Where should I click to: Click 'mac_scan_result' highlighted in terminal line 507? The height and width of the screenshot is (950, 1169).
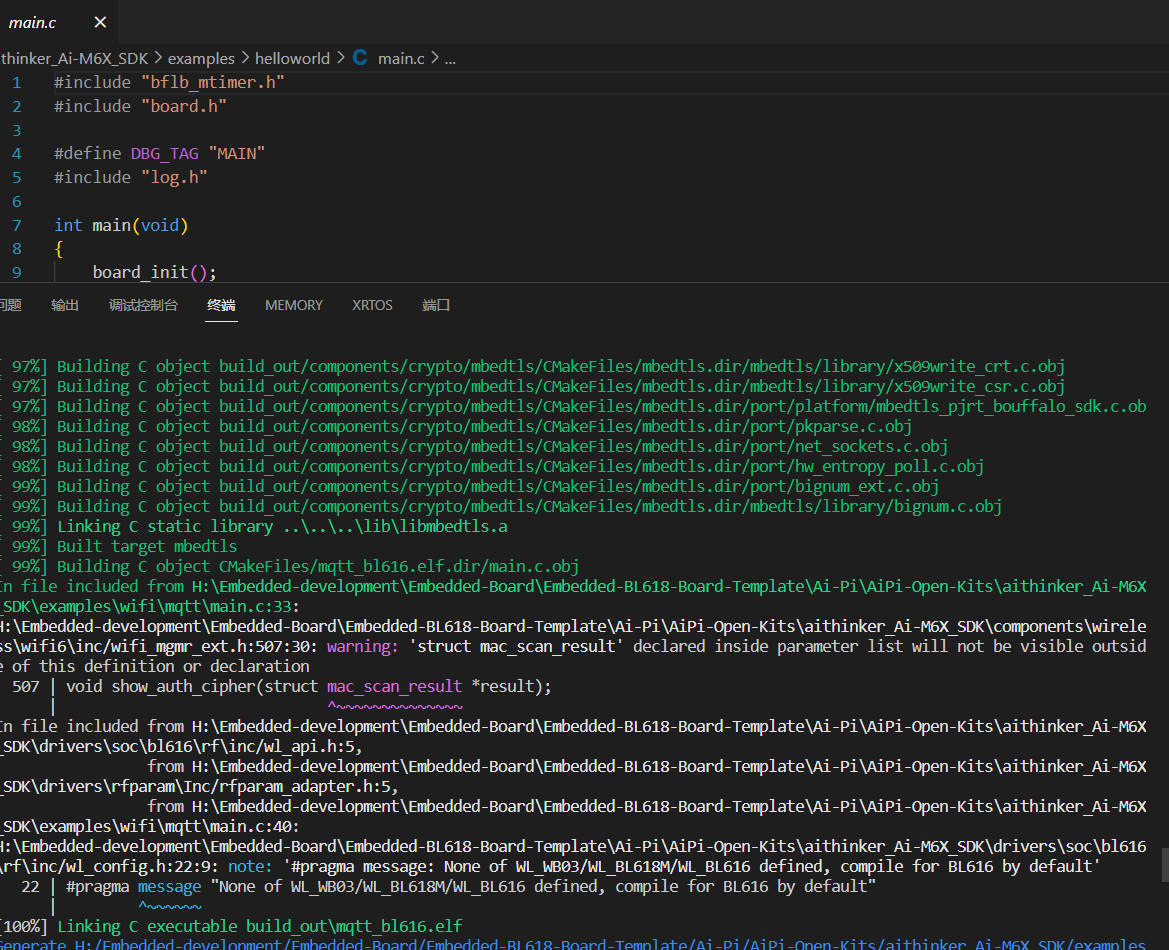(x=394, y=686)
